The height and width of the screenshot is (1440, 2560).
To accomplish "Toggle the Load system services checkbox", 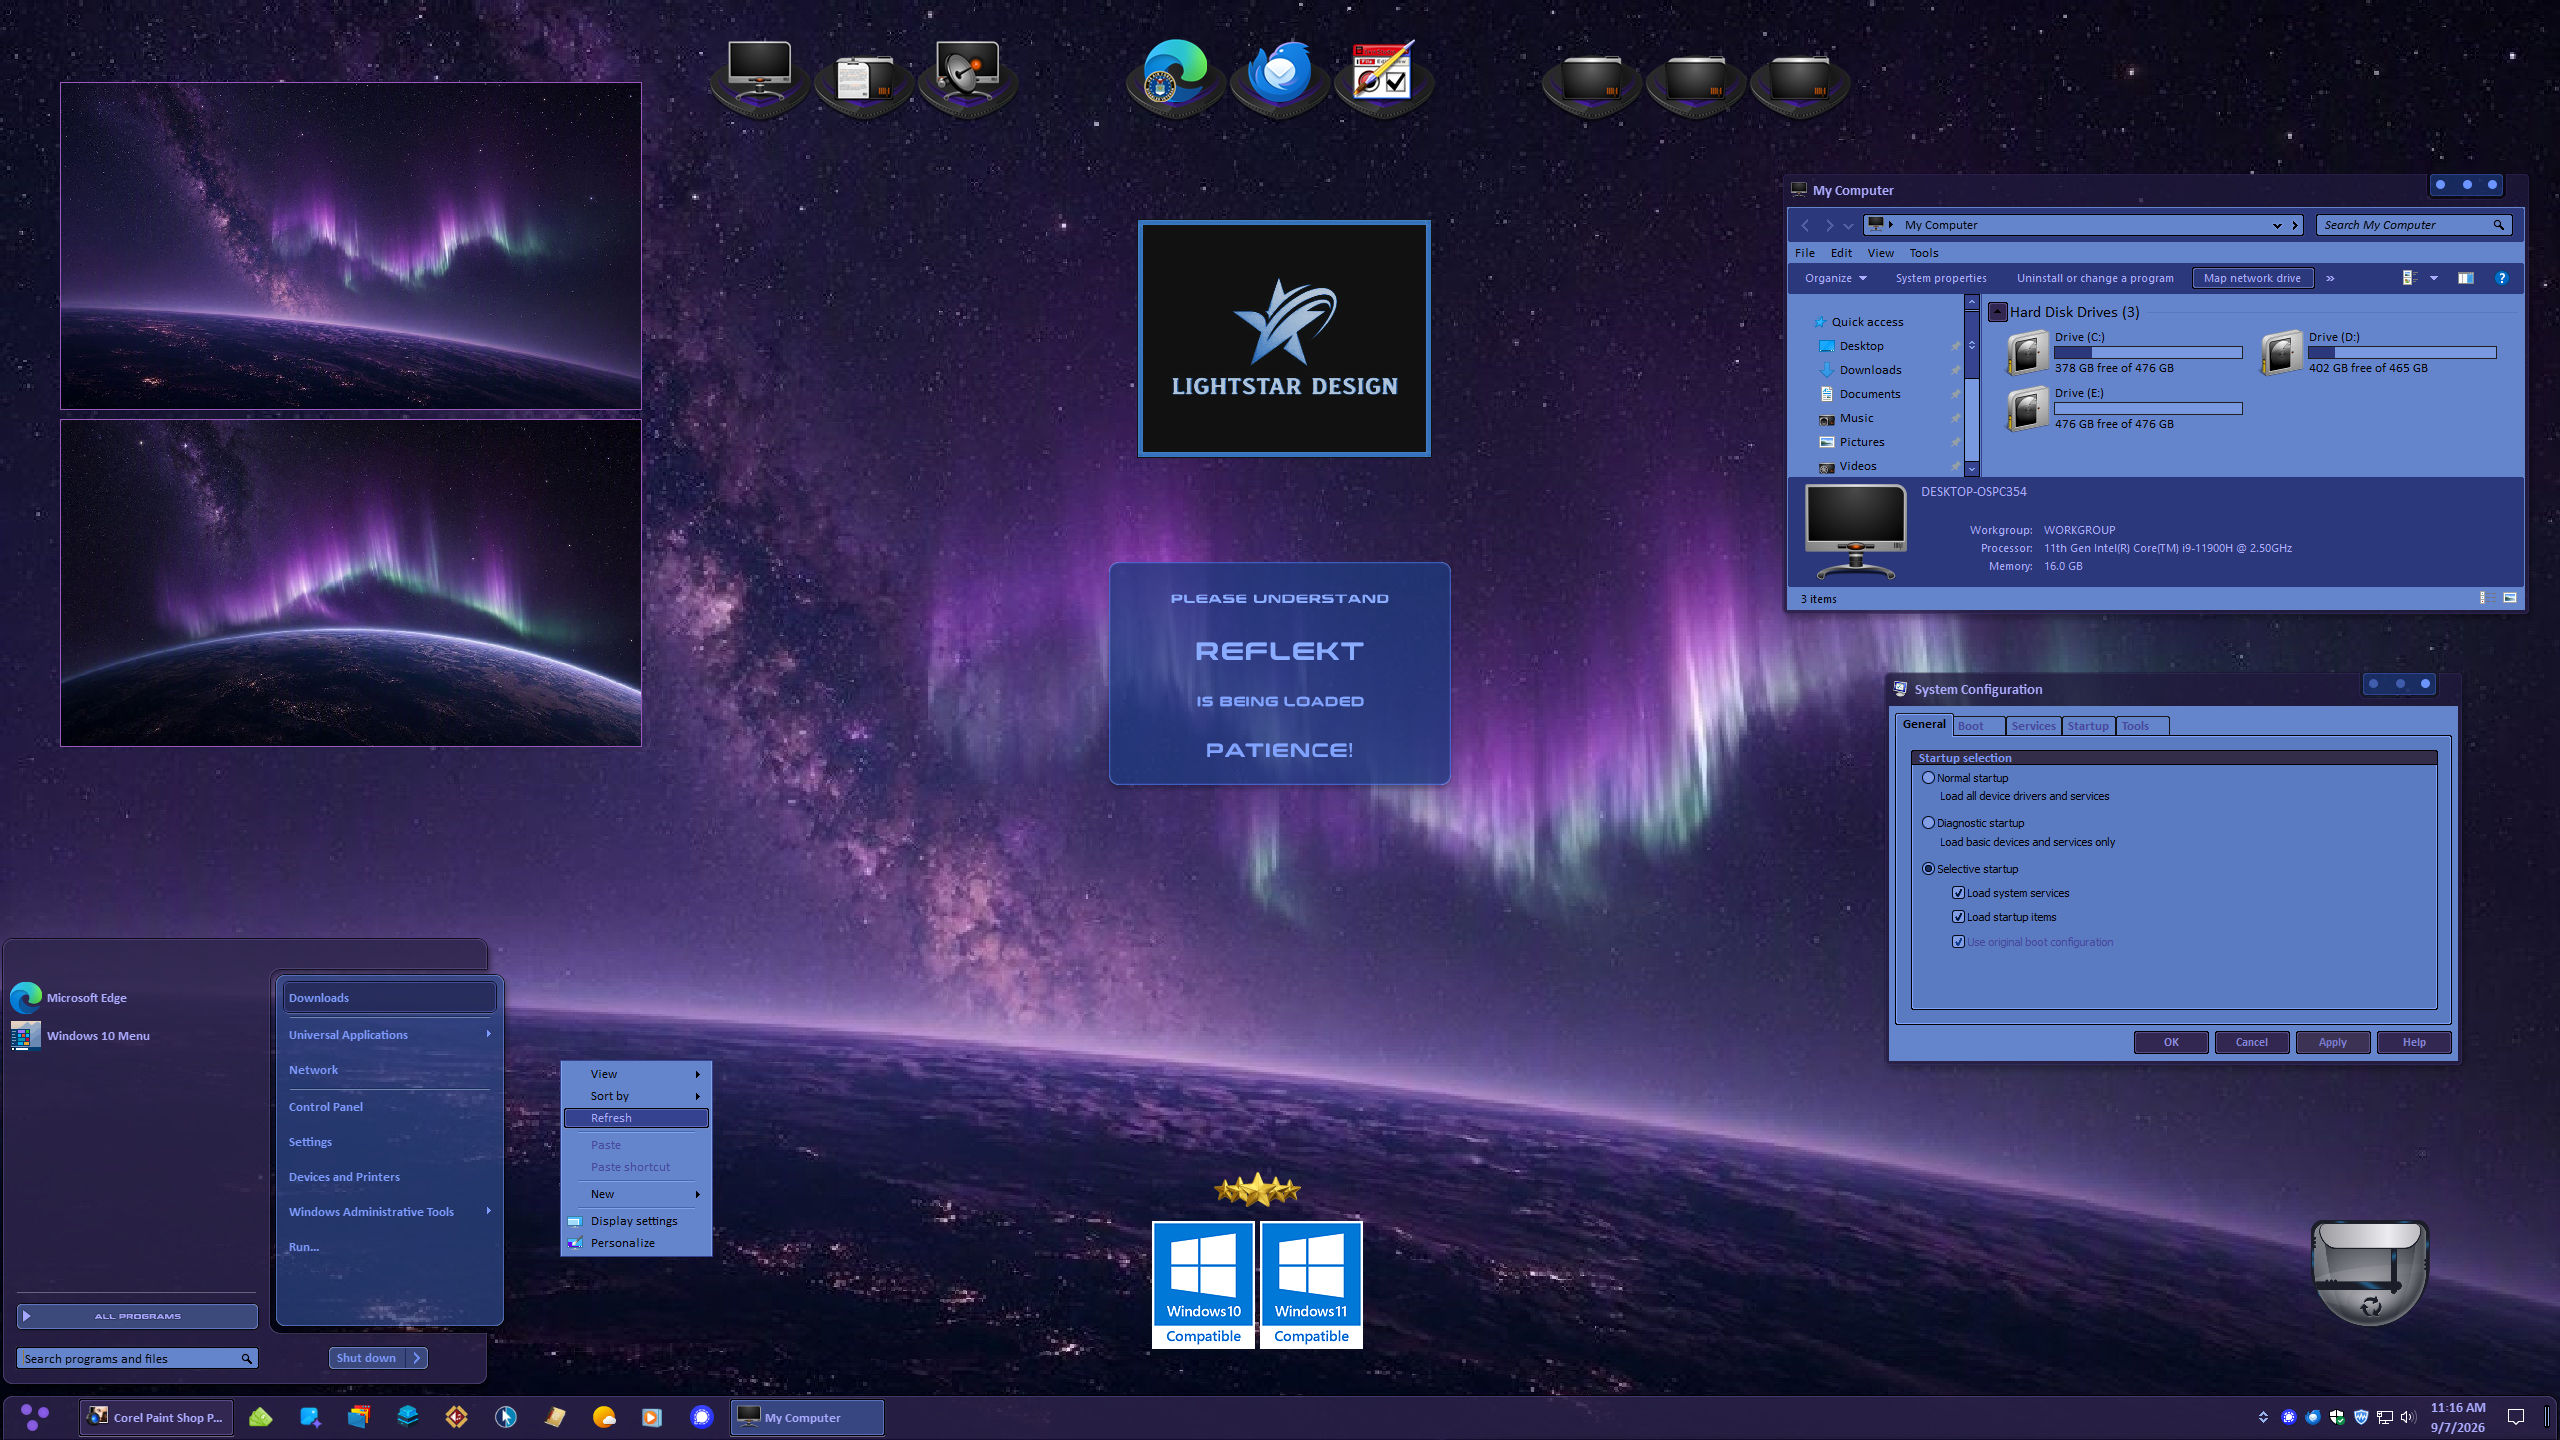I will (1958, 892).
